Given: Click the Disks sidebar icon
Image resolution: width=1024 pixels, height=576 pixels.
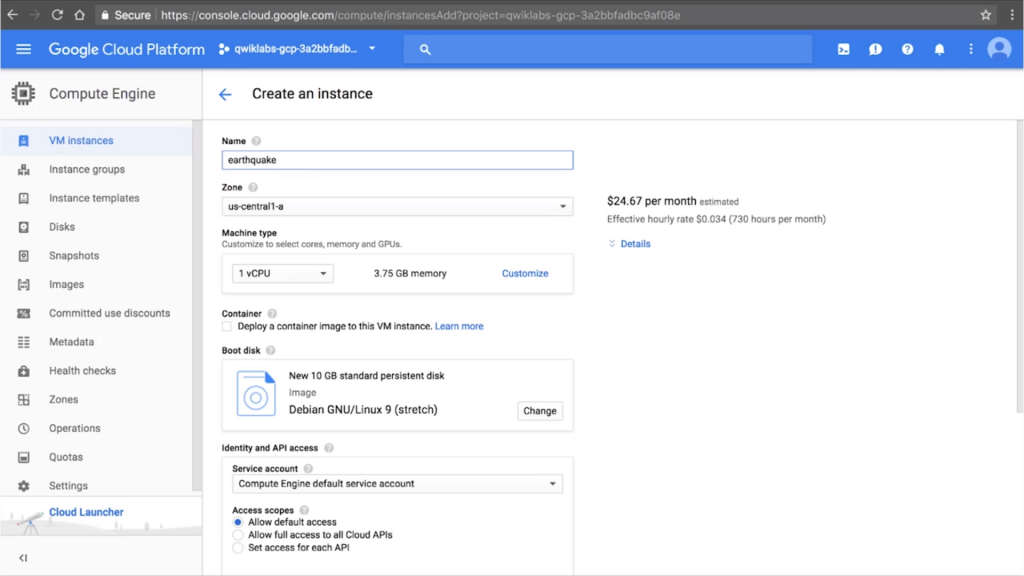Looking at the screenshot, I should (24, 227).
